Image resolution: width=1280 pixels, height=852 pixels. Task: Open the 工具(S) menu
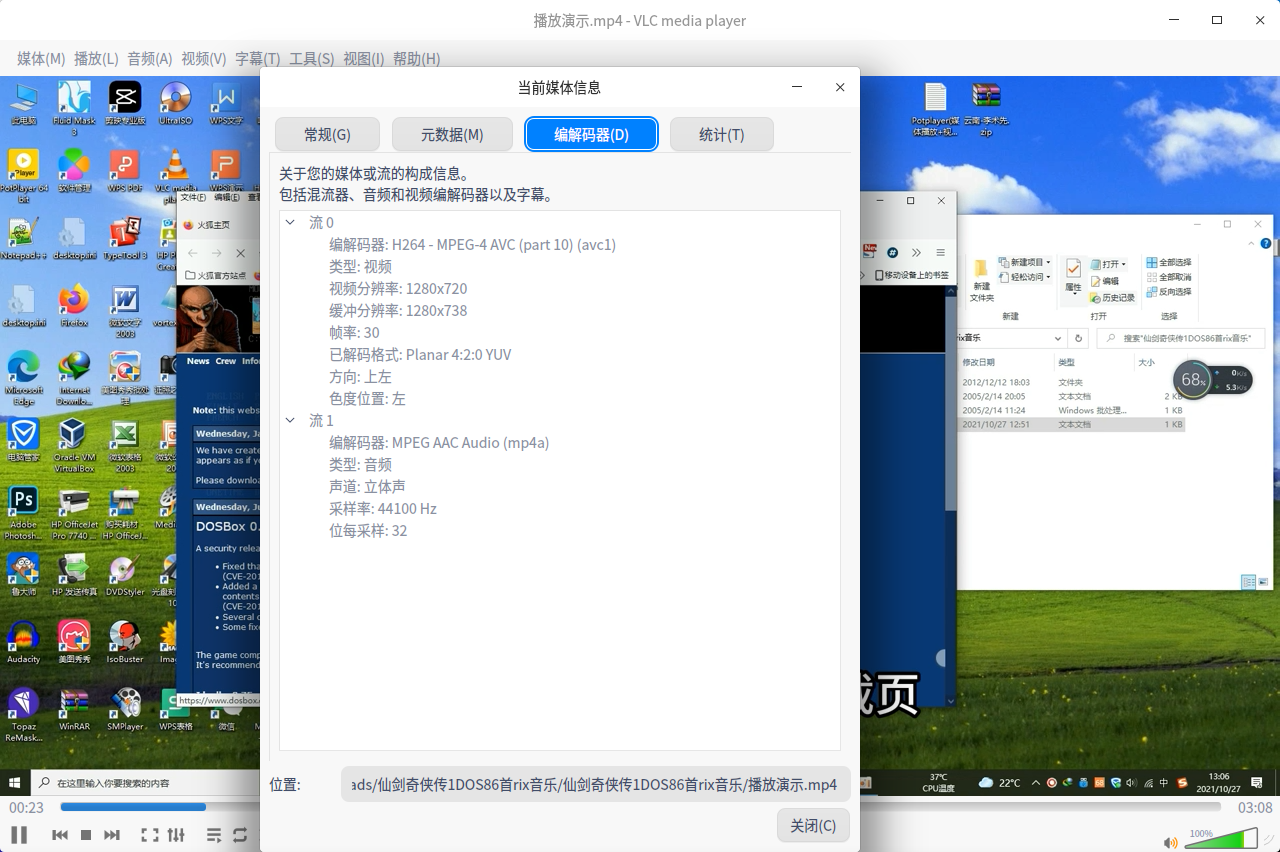click(x=312, y=59)
